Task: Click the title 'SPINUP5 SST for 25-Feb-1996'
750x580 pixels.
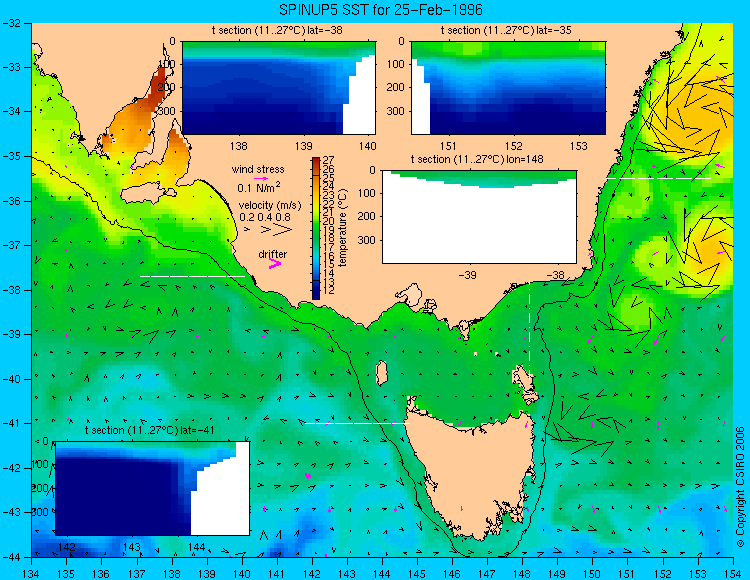Action: pyautogui.click(x=381, y=10)
